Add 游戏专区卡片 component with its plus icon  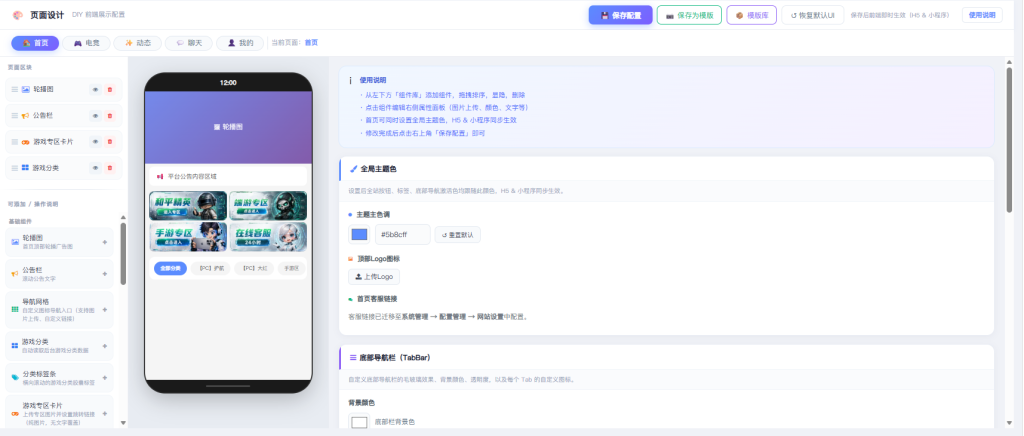pos(104,414)
